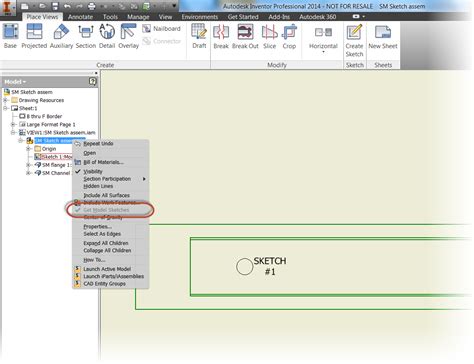The image size is (474, 364).
Task: Open the Inventor application menu button
Action: click(x=7, y=7)
